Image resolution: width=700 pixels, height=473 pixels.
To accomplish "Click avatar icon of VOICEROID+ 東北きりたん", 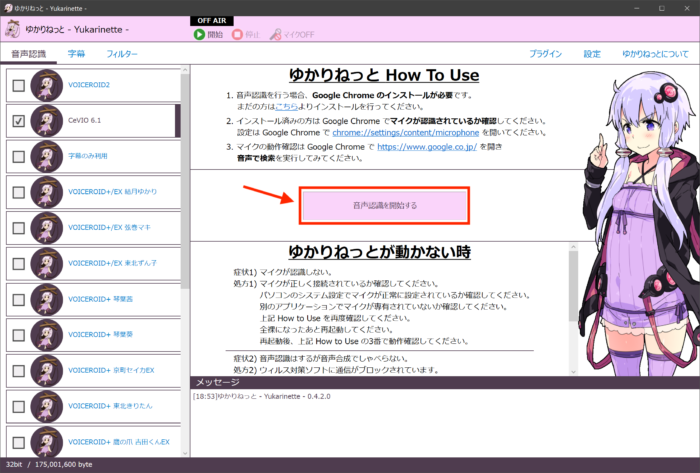I will 47,406.
